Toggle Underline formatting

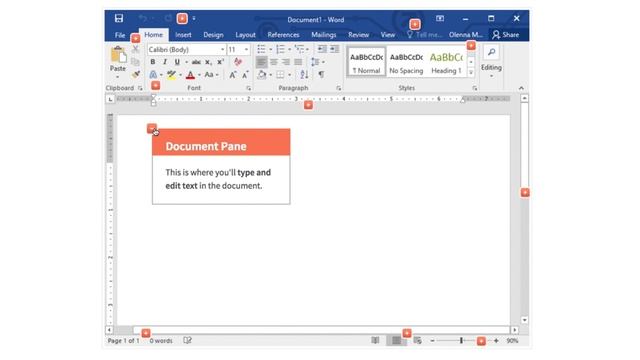(x=177, y=62)
